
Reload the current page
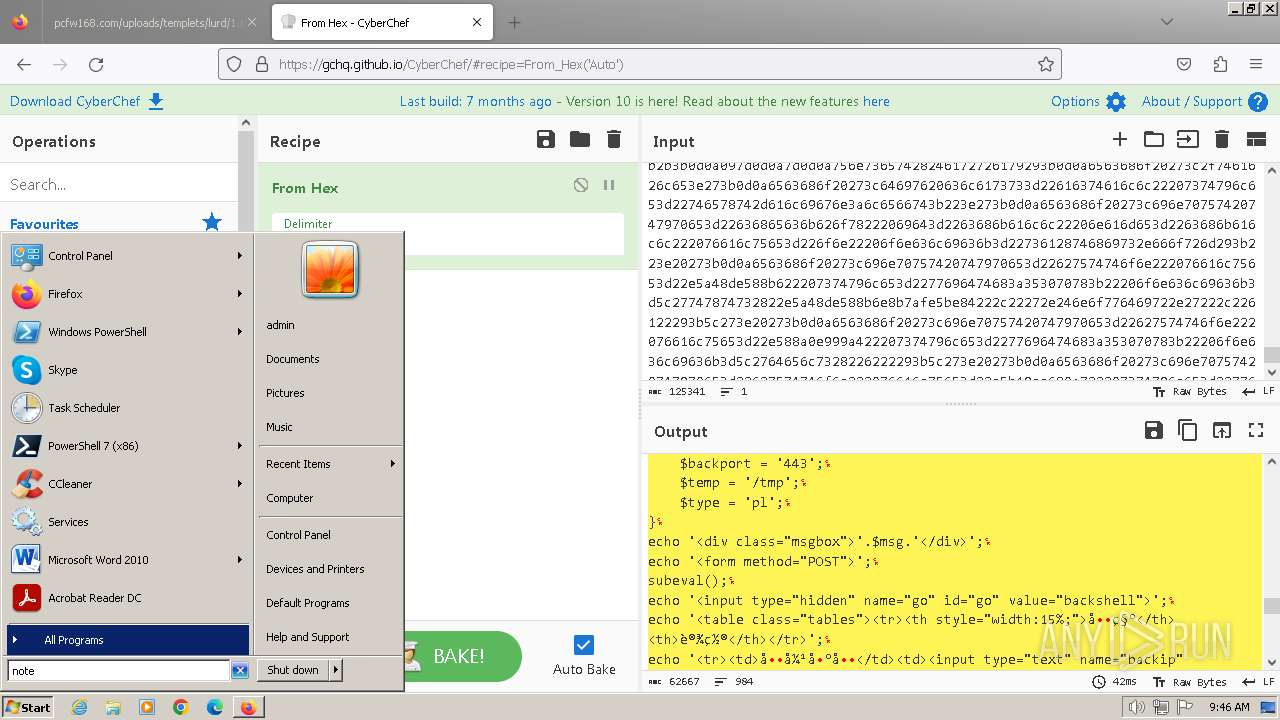click(x=96, y=64)
